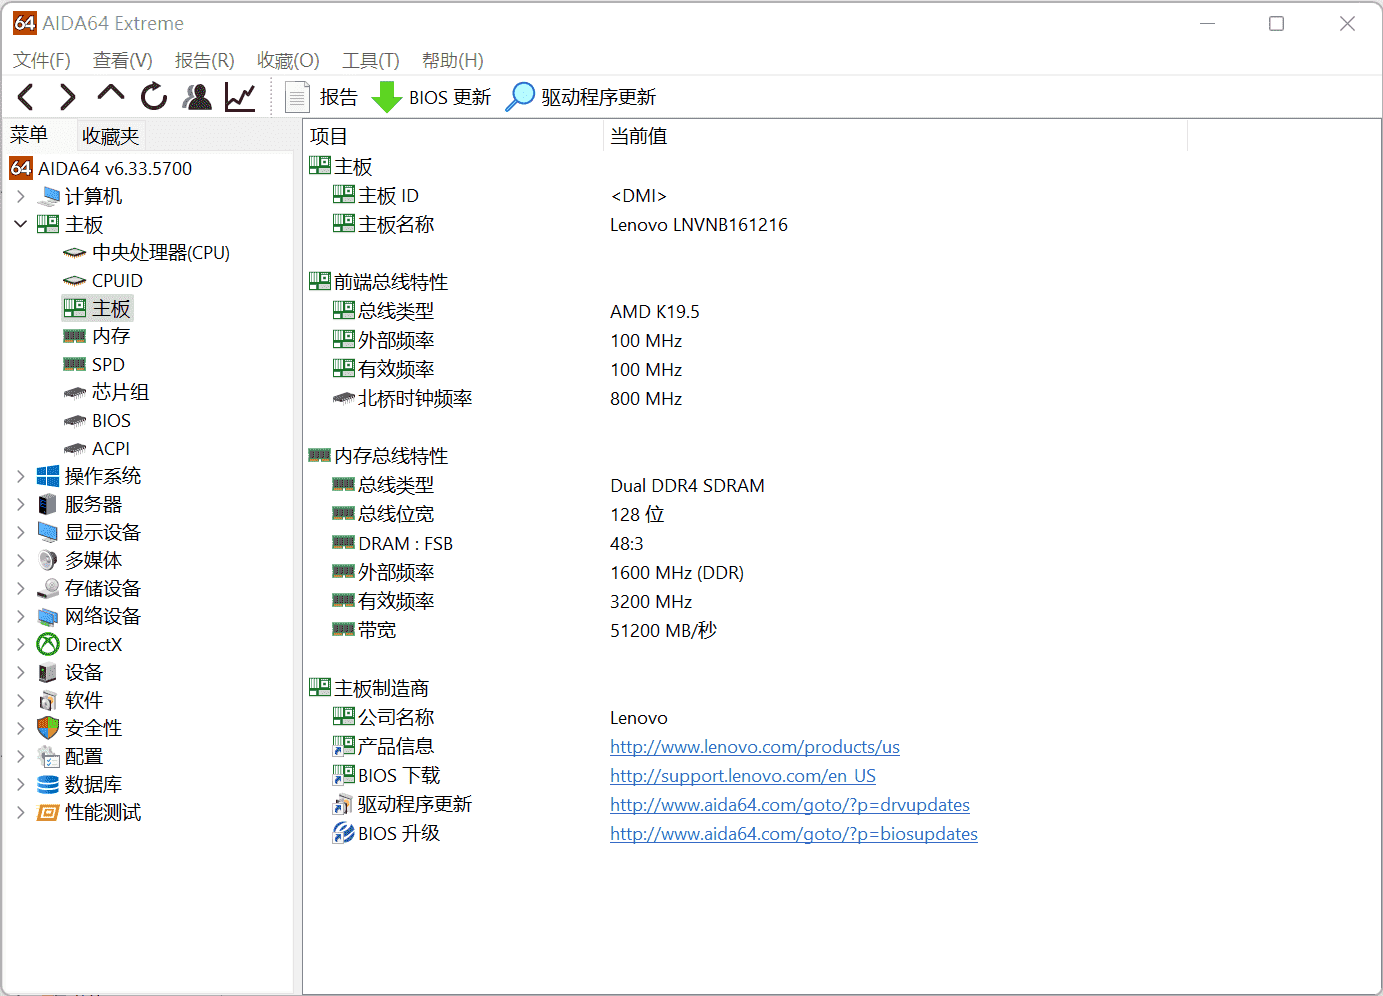Open the drvupdates aida64 link

tap(790, 805)
